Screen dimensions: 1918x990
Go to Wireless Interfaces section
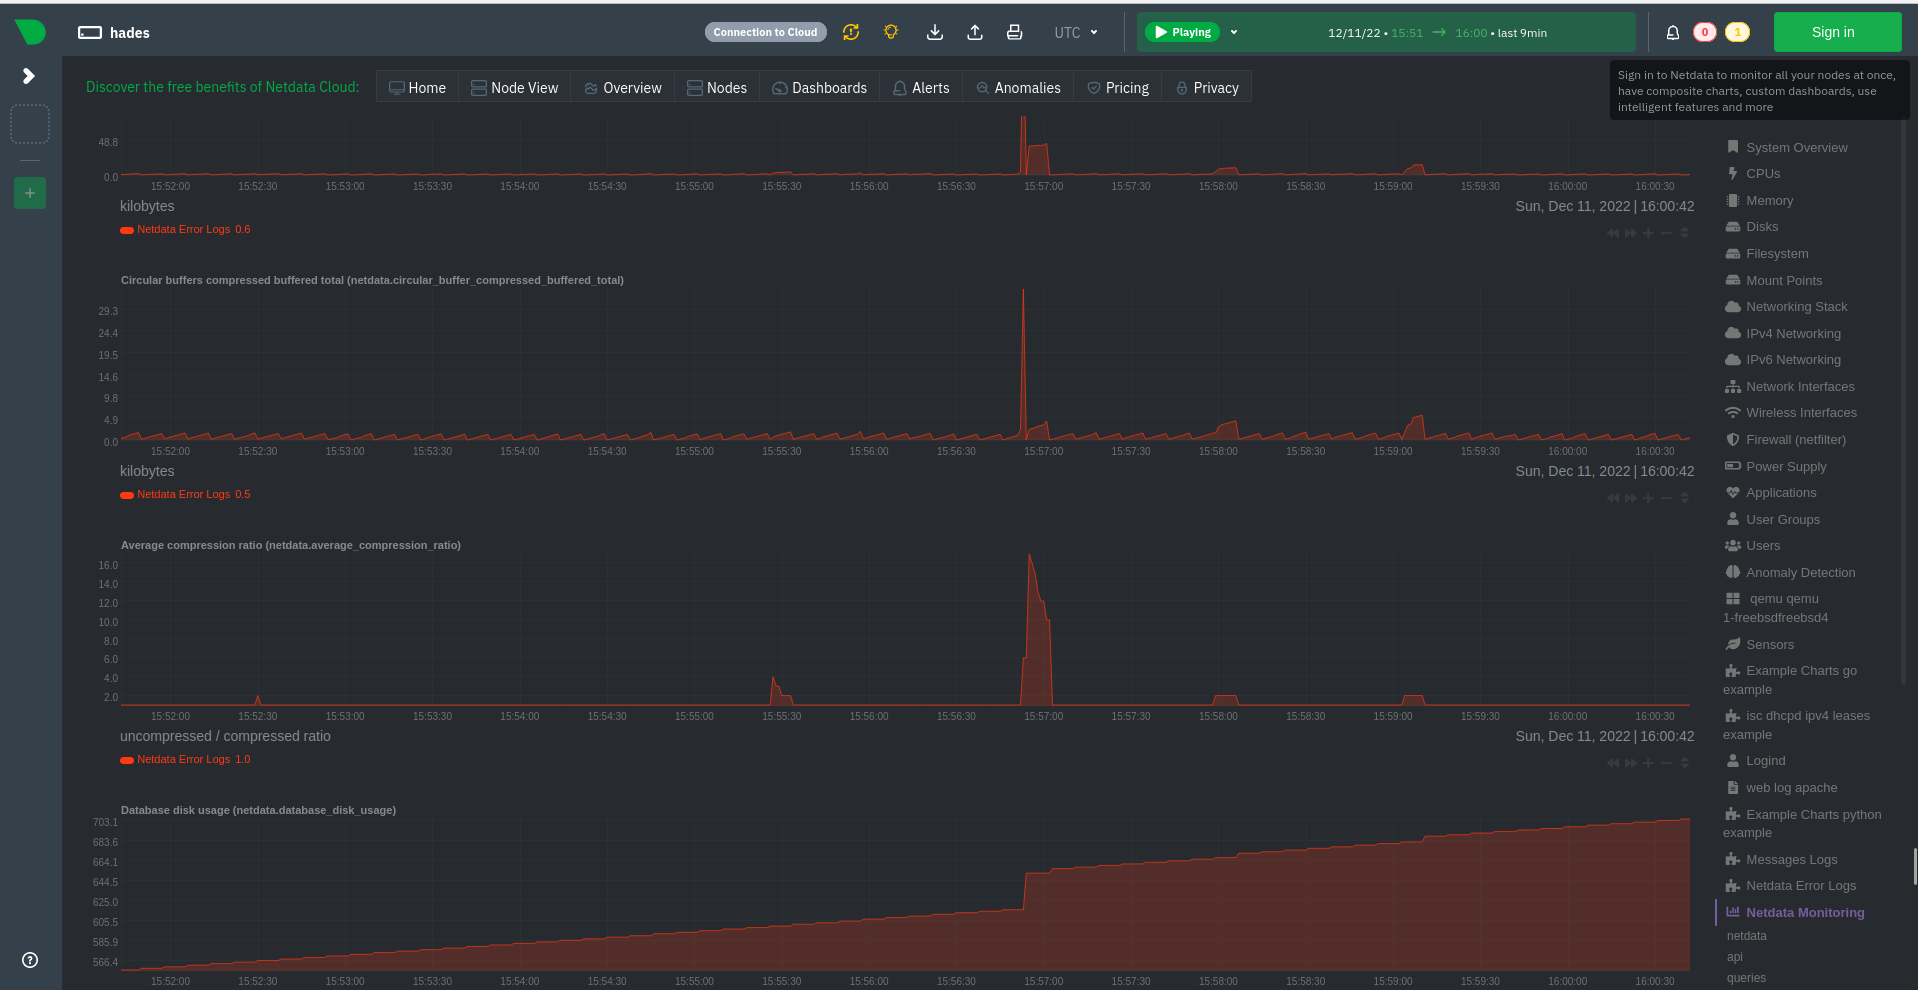(1791, 412)
